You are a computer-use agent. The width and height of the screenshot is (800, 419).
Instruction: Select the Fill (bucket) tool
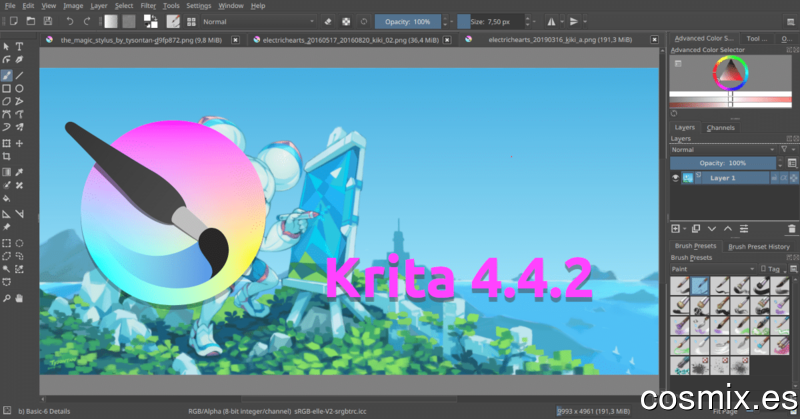click(x=6, y=199)
